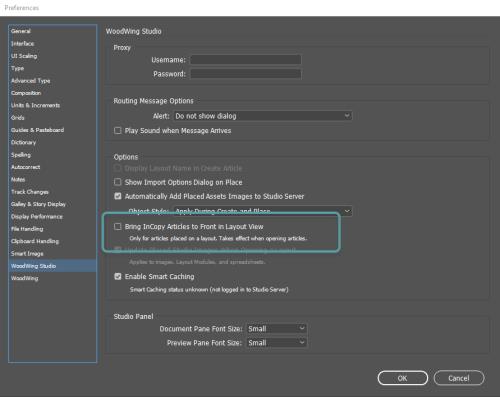Select File Handling category

coord(27,229)
